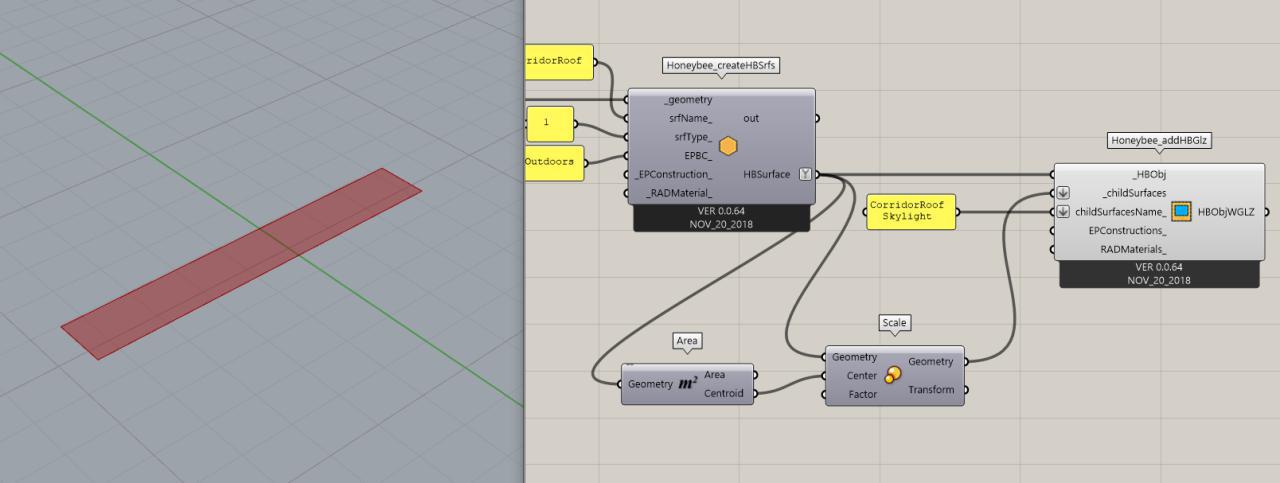Select the red surface in Rhino viewport
This screenshot has width=1280, height=483.
241,263
